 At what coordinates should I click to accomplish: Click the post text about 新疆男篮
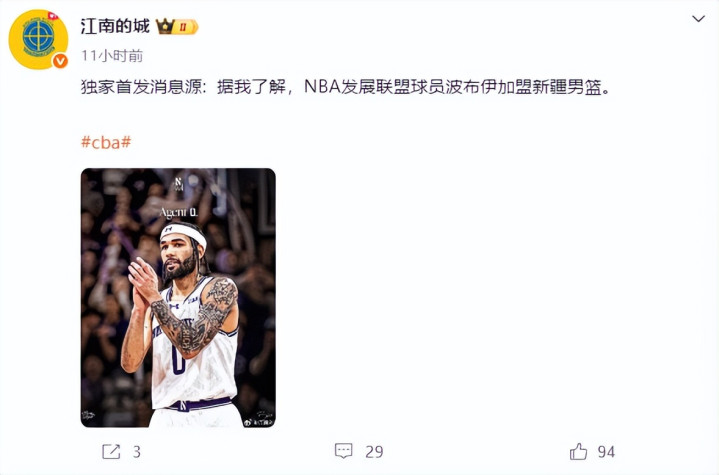(346, 86)
